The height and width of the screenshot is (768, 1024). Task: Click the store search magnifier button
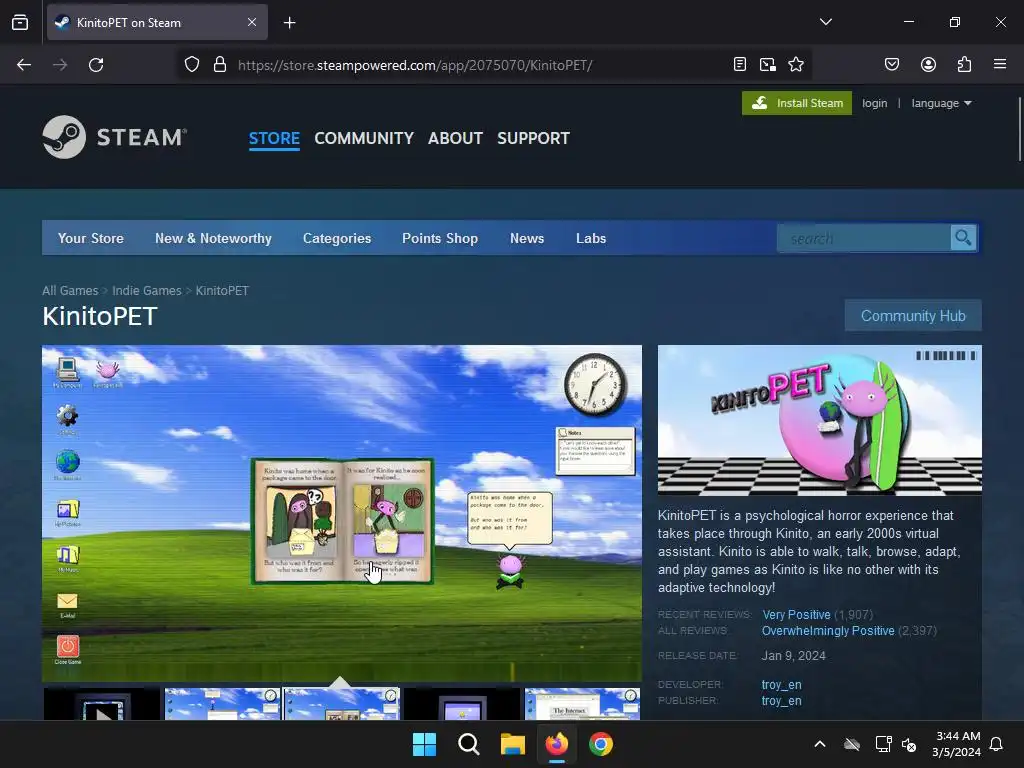coord(963,238)
